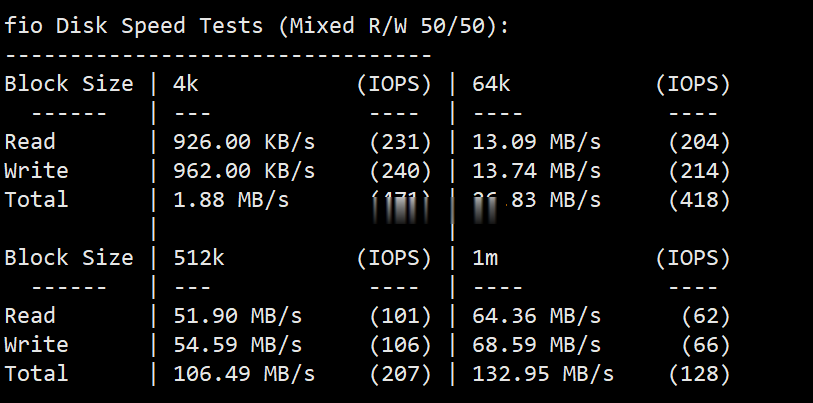The image size is (813, 403).
Task: Select the 51.90 MB/s read value
Action: [237, 316]
